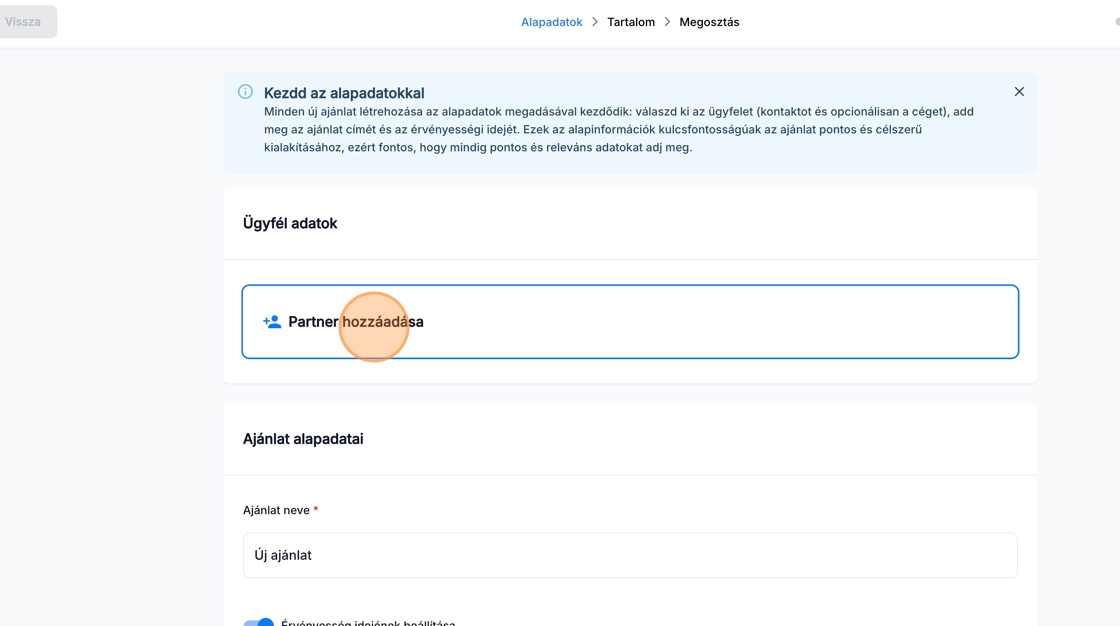This screenshot has width=1120, height=626.
Task: Click the info icon in the blue banner
Action: click(x=245, y=92)
